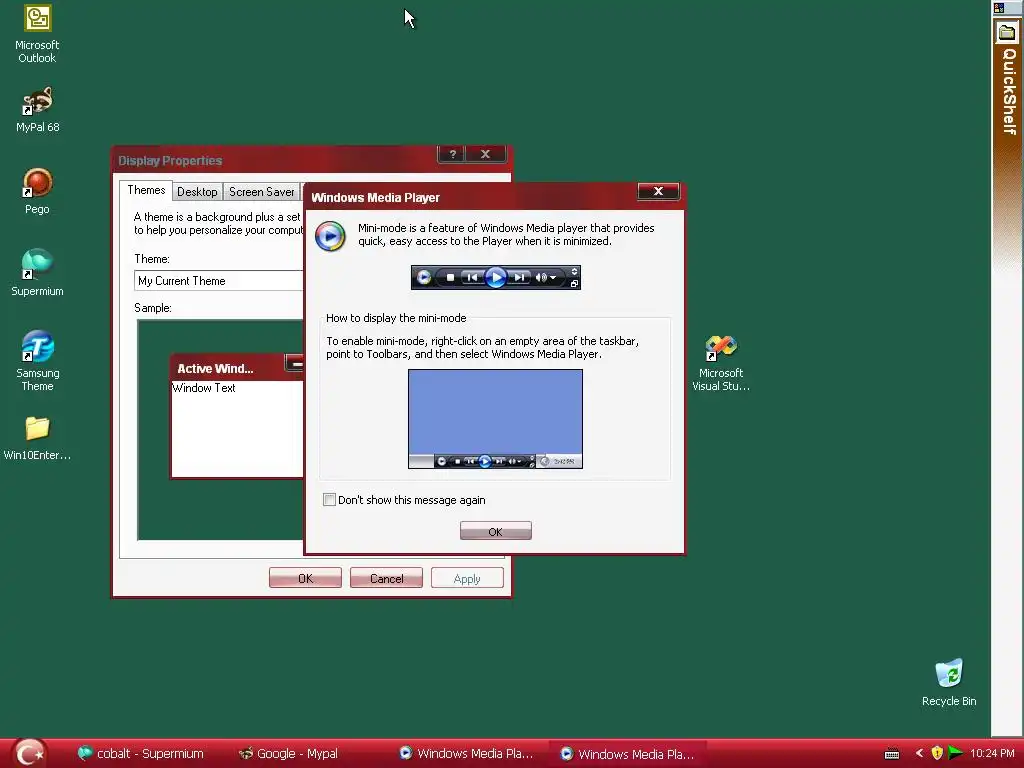
Task: Click the QuickShelf vertical title label
Action: (x=1009, y=91)
